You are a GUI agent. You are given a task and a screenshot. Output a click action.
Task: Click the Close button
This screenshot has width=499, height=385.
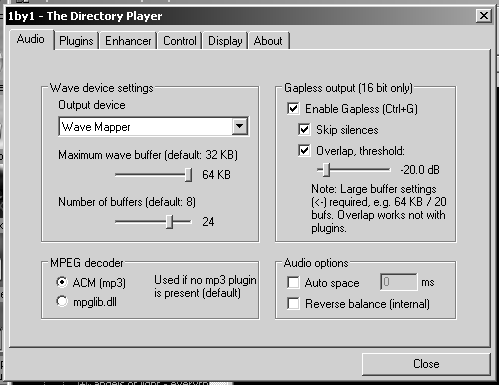point(426,364)
